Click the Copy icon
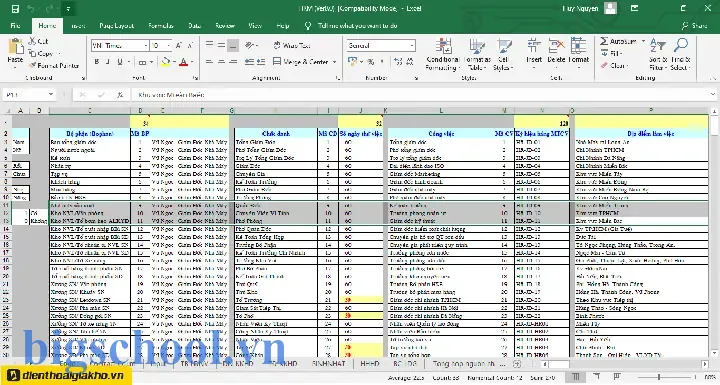The width and height of the screenshot is (720, 385). pyautogui.click(x=32, y=53)
